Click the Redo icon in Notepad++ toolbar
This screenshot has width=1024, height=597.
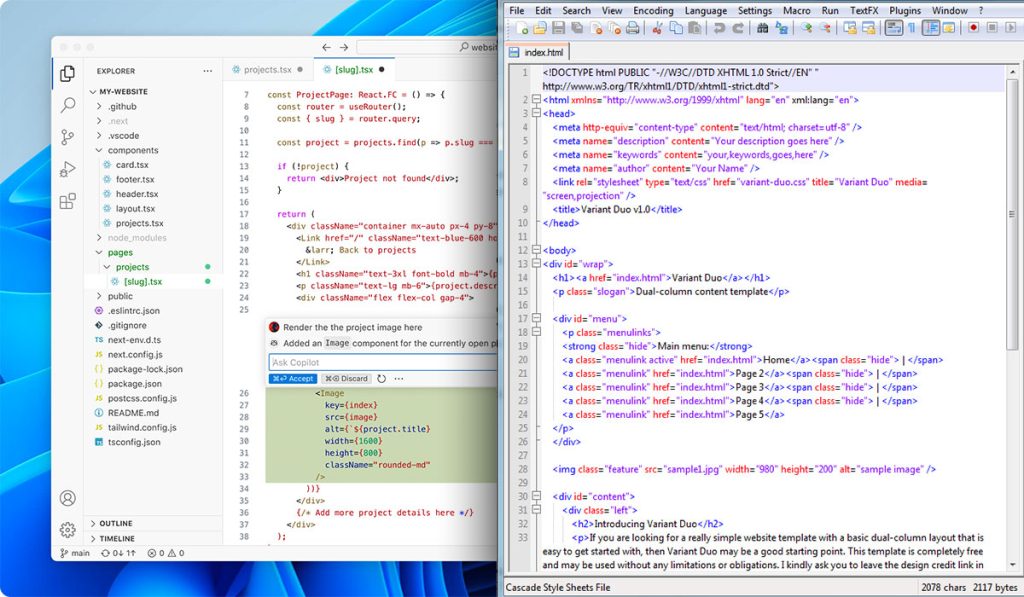[x=738, y=27]
